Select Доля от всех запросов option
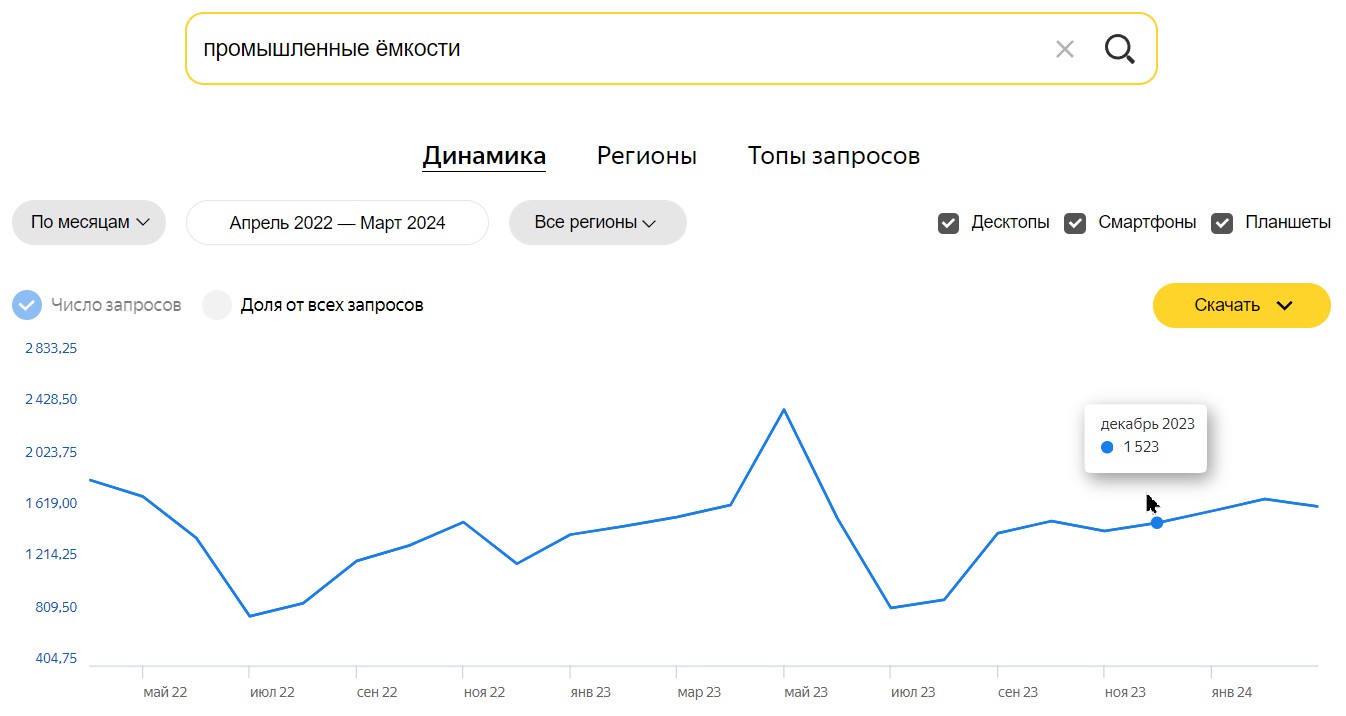This screenshot has width=1346, height=716. [x=217, y=305]
